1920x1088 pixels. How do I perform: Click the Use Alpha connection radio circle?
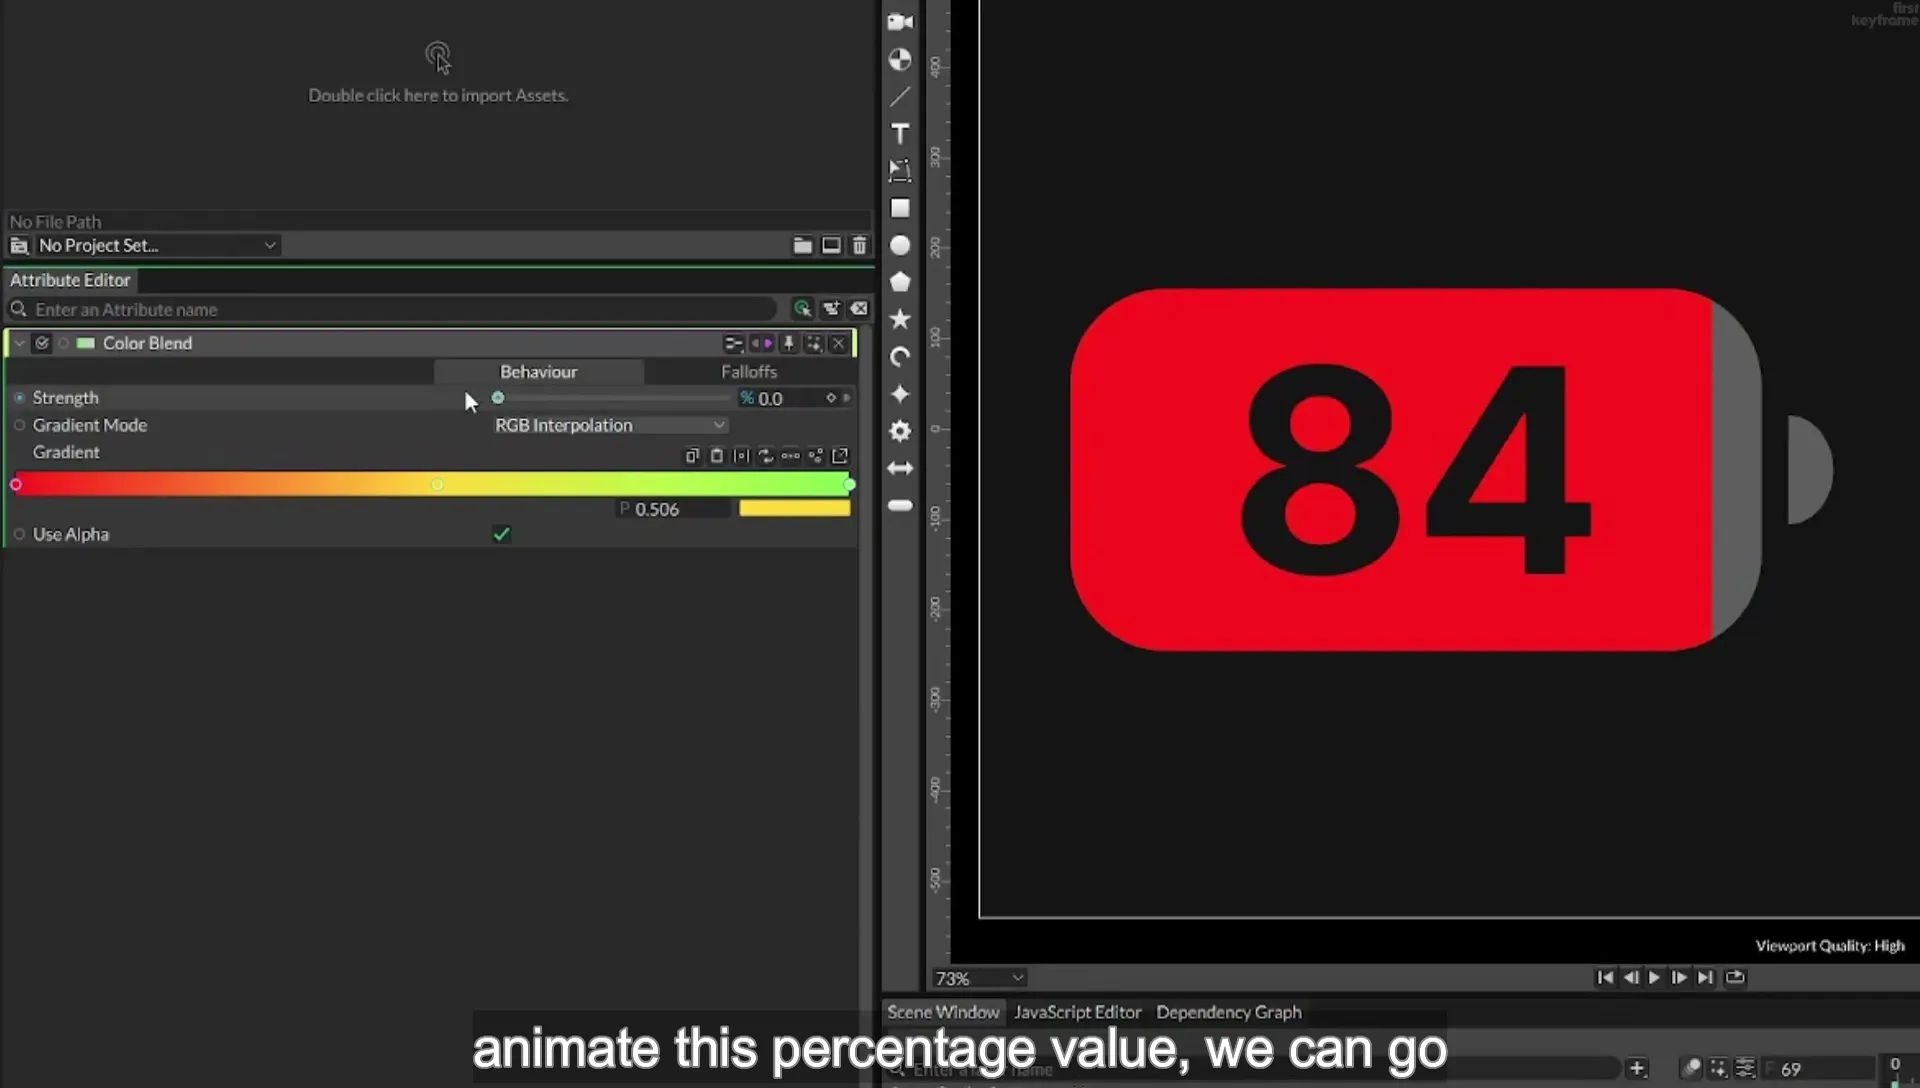19,534
